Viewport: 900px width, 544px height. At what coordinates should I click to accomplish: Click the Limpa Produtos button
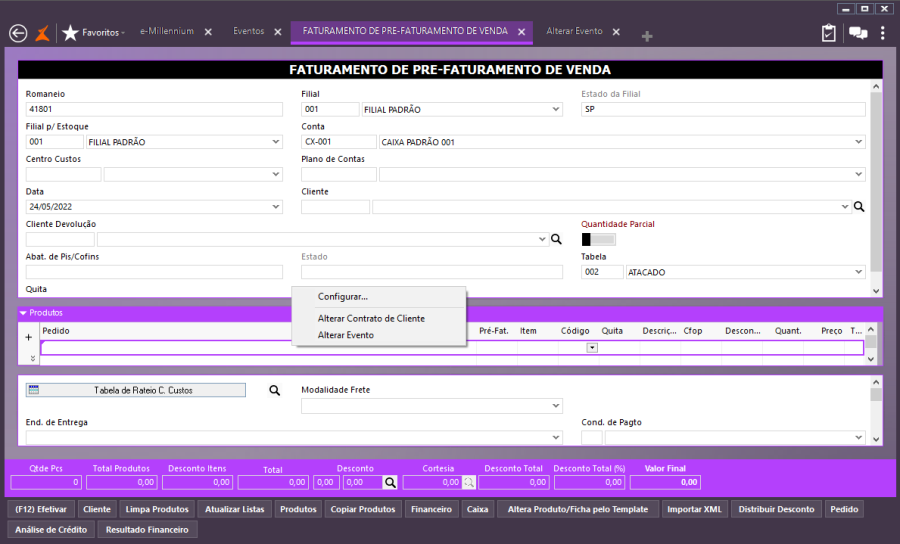pyautogui.click(x=157, y=509)
